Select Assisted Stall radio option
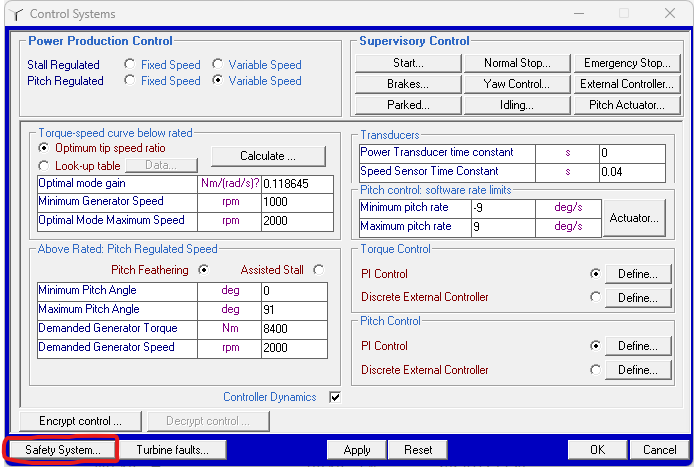This screenshot has height=467, width=694. tap(319, 270)
